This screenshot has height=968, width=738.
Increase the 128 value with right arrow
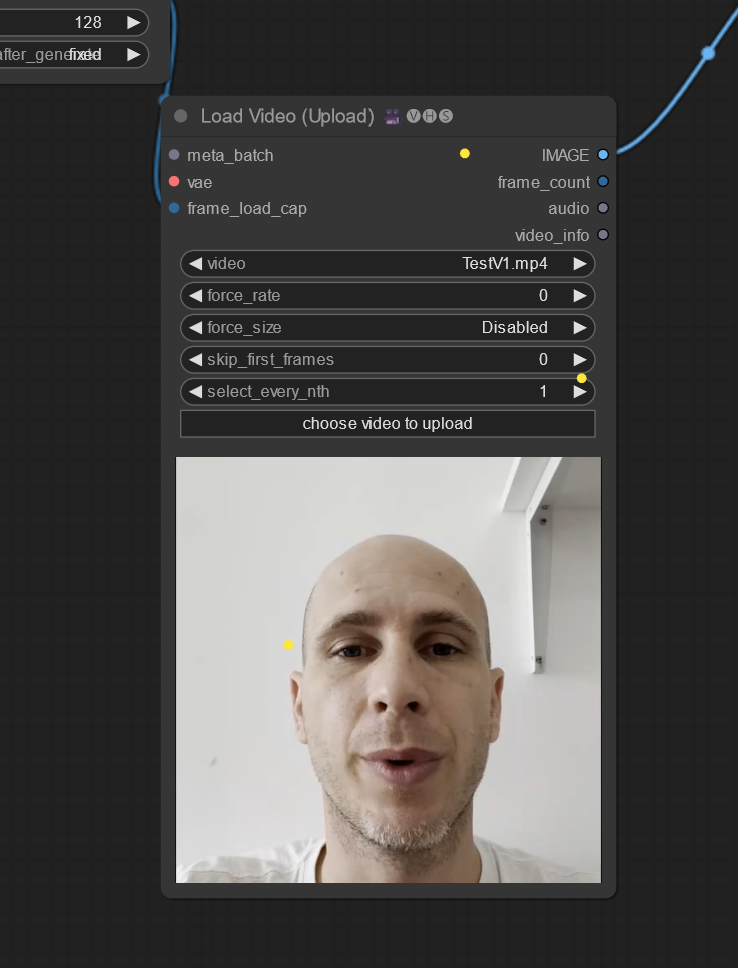tap(133, 23)
